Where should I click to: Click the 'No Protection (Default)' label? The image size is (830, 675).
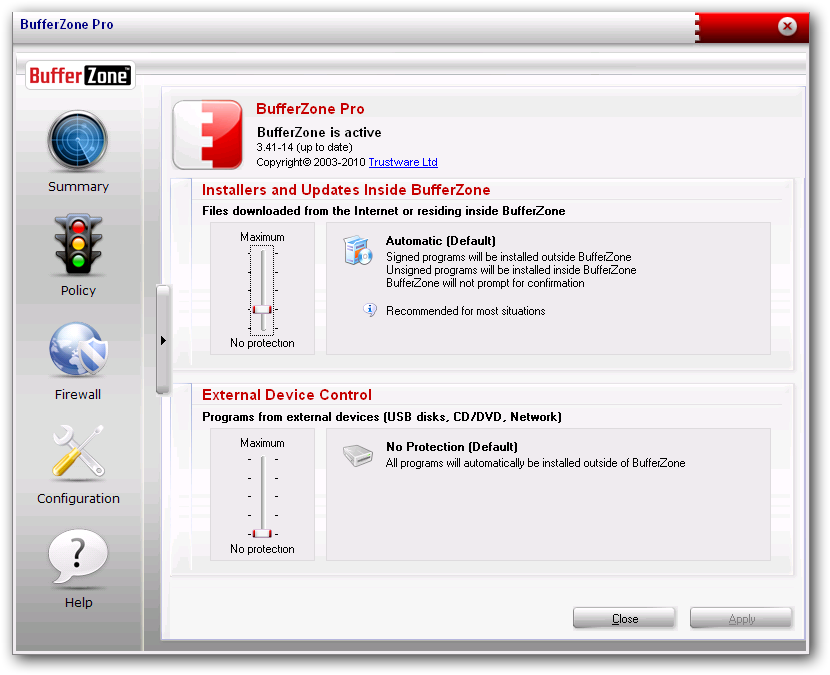coord(452,447)
